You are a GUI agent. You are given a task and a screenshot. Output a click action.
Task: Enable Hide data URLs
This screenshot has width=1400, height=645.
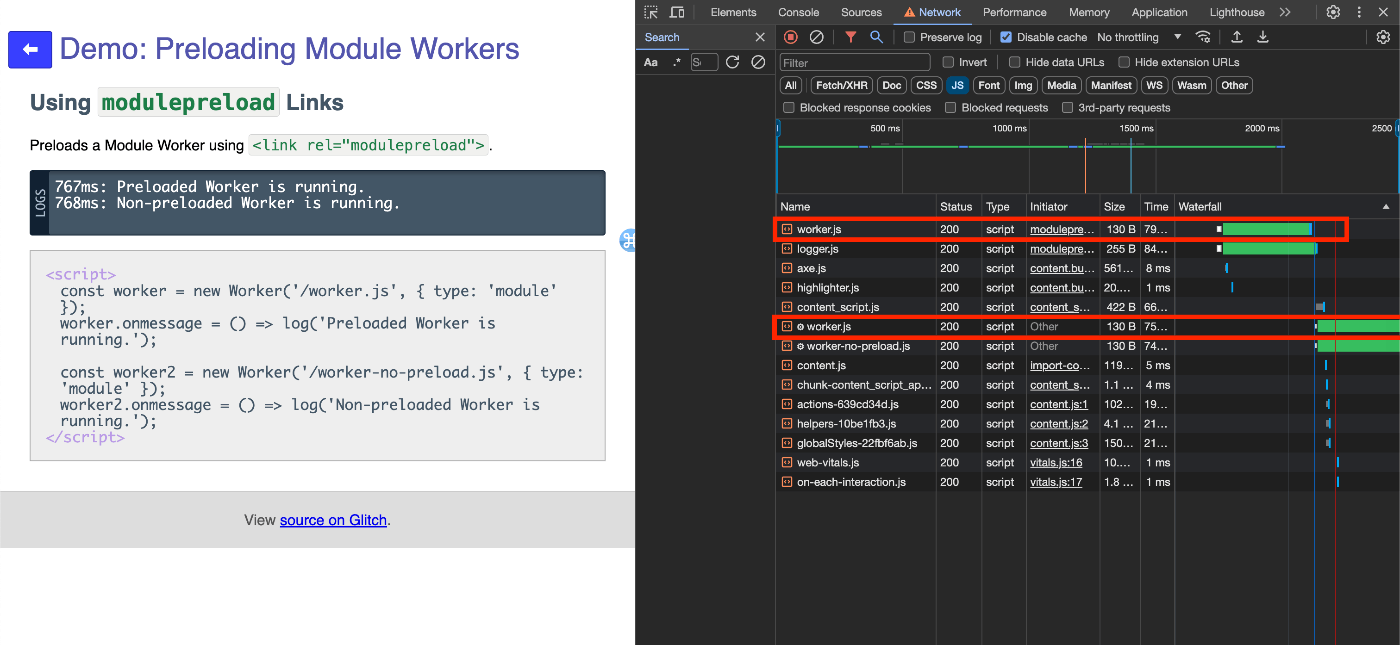click(x=1015, y=62)
